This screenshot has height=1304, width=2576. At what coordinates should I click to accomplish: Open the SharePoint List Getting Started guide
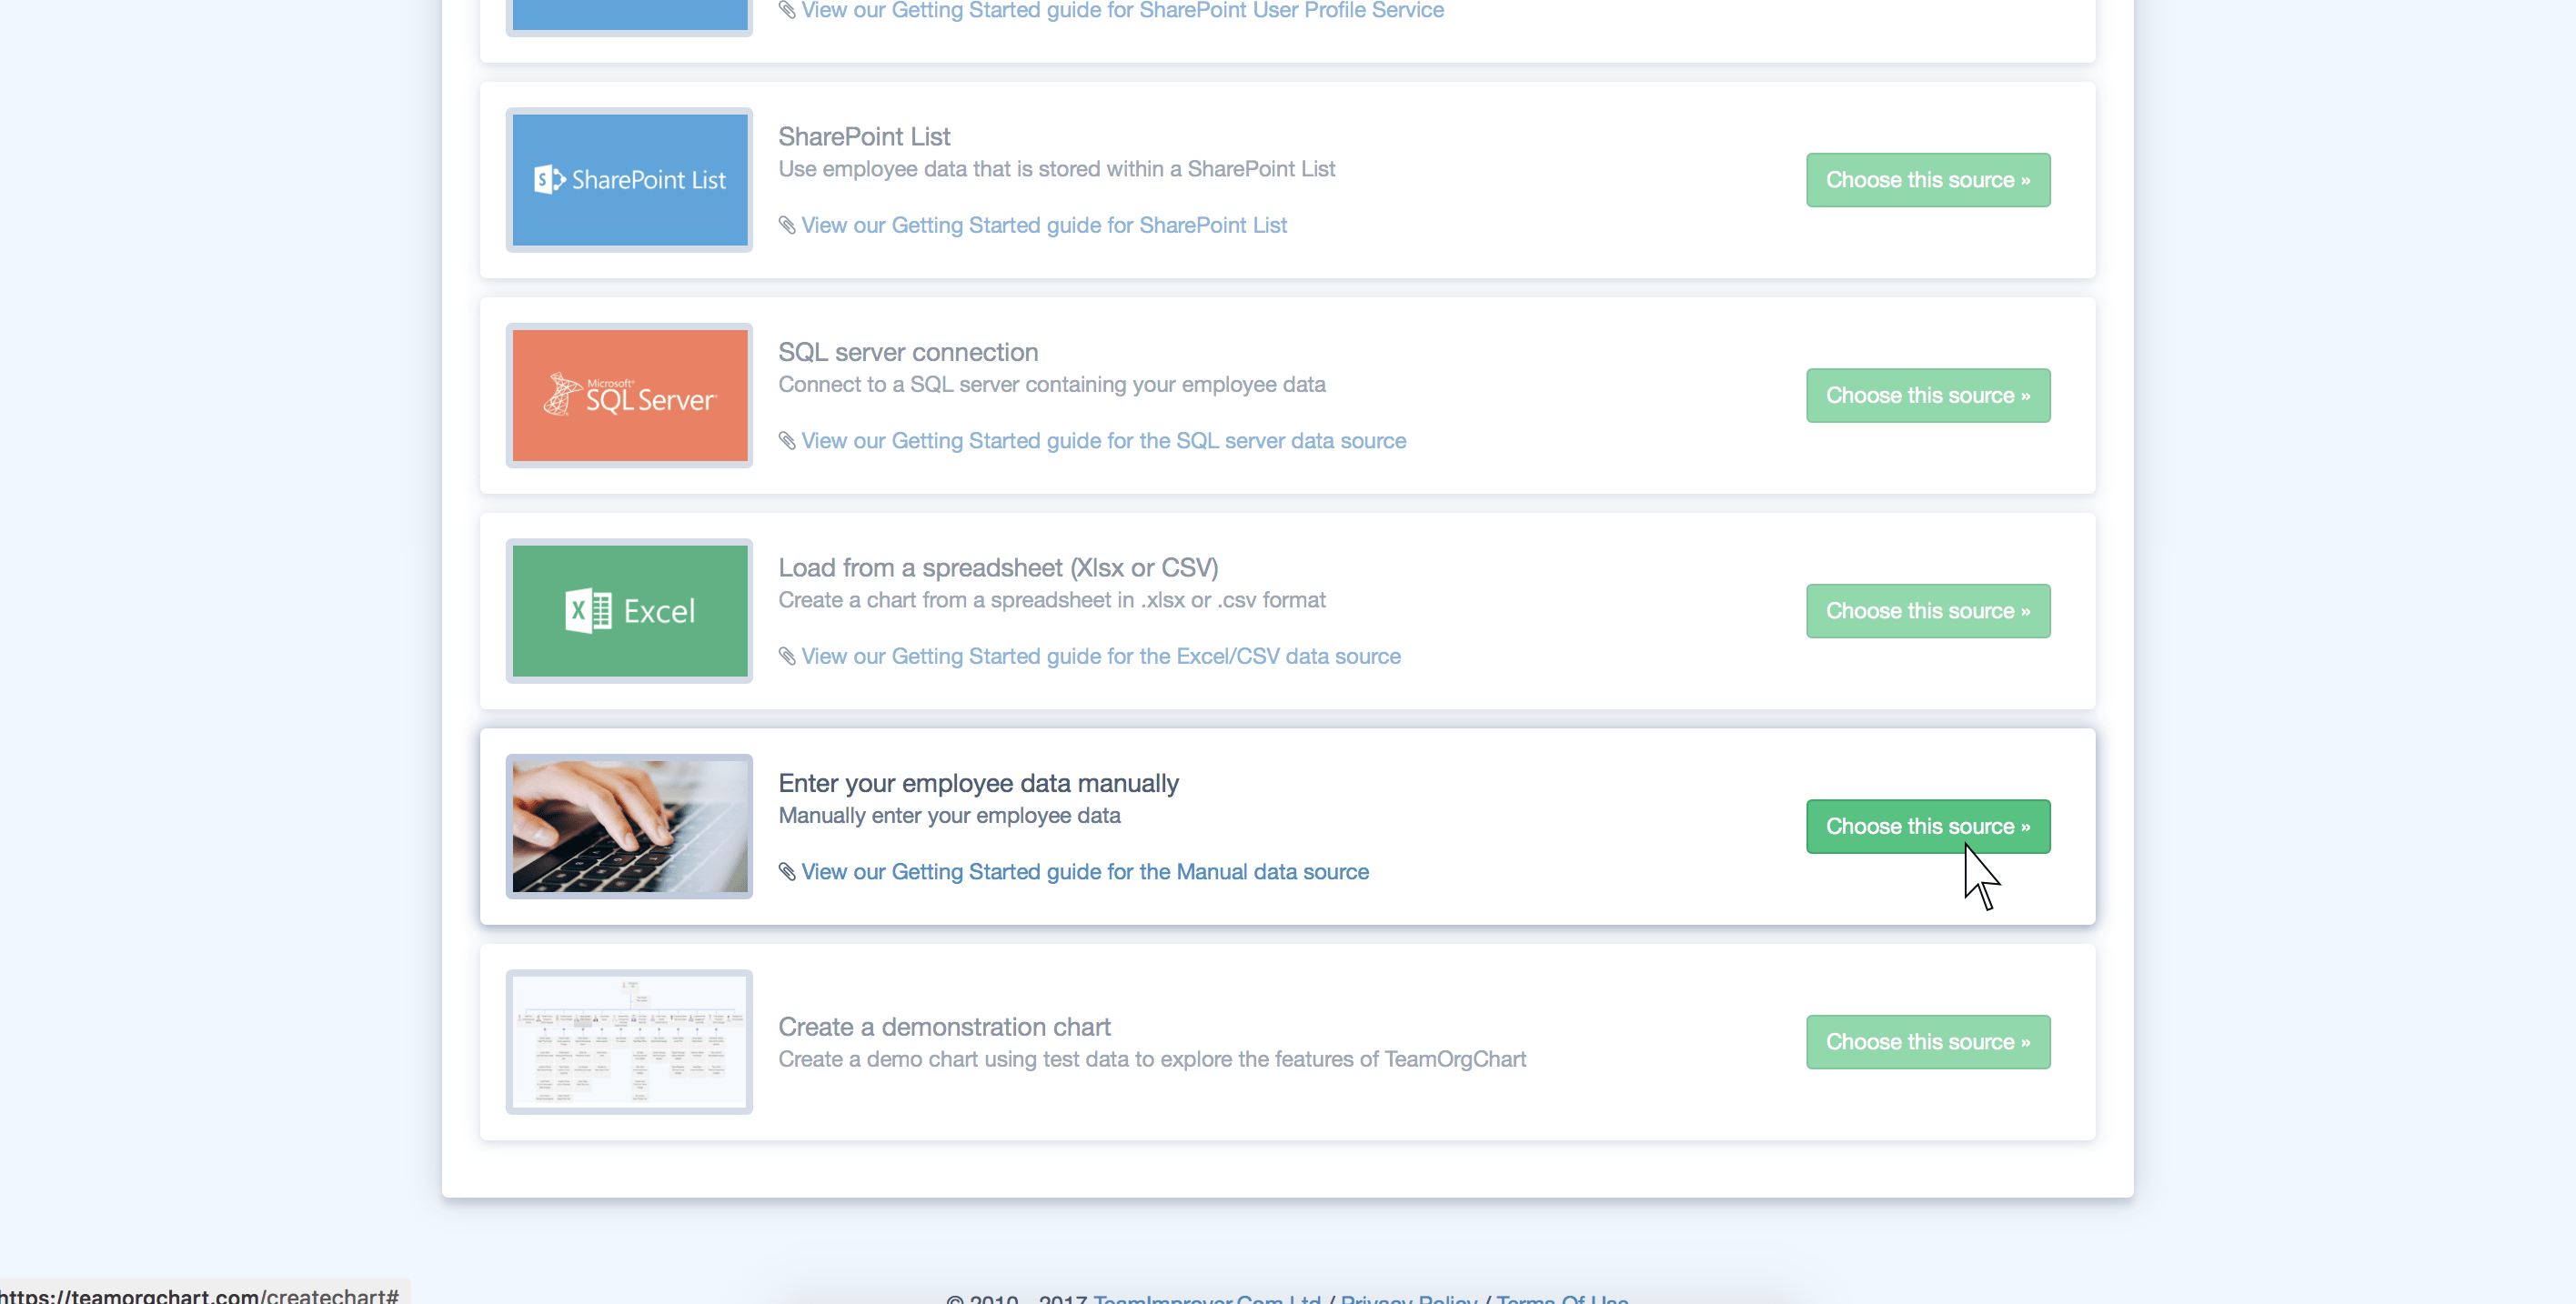[x=1043, y=225]
